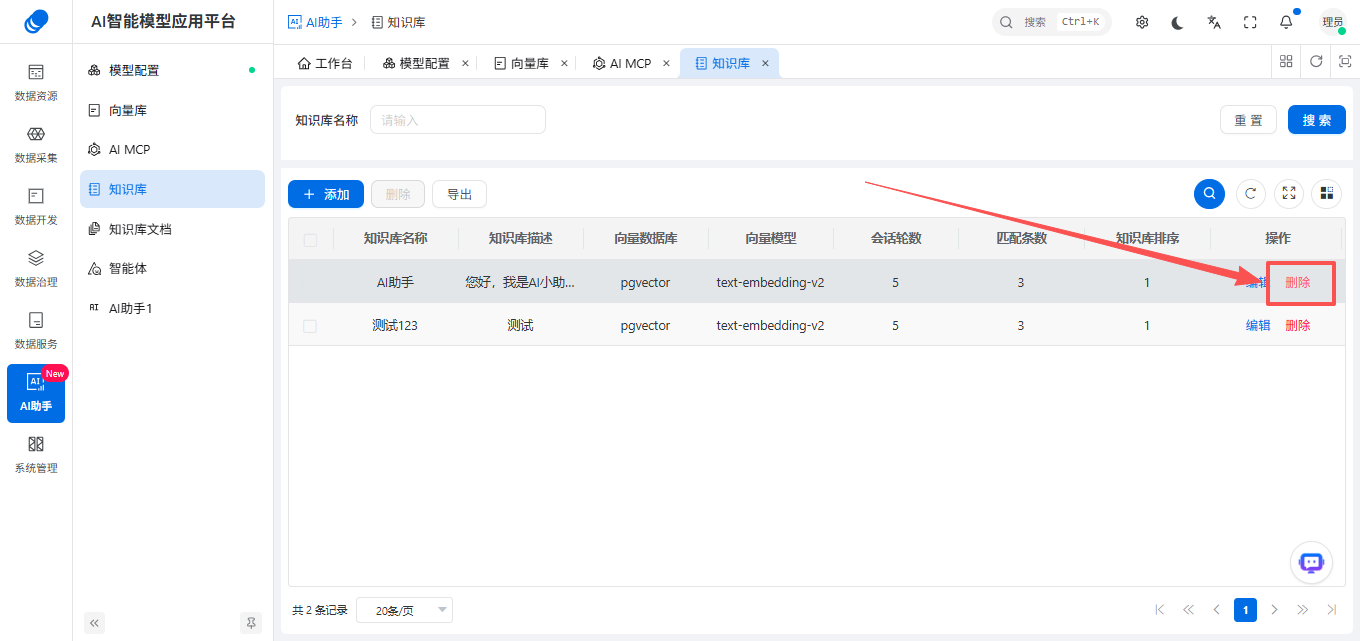
Task: Click 知识库排序 column header
Action: coord(1147,238)
